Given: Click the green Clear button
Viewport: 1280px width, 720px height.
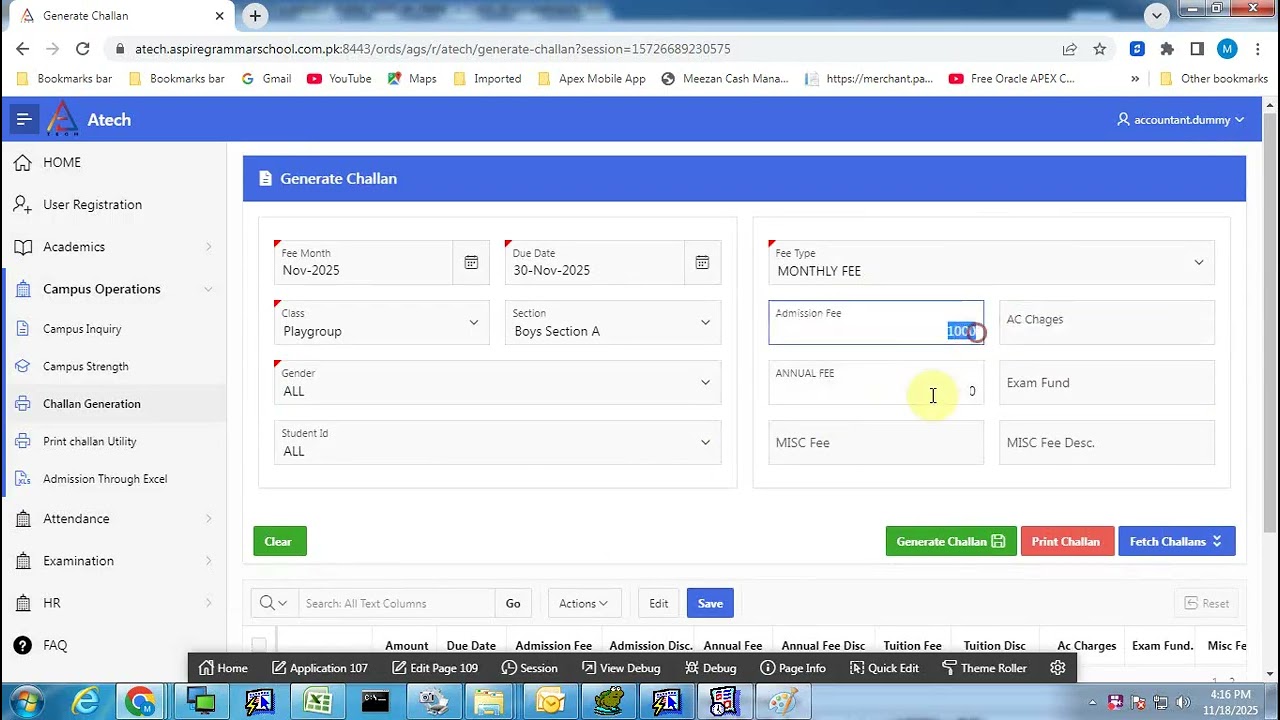Looking at the screenshot, I should pos(279,541).
